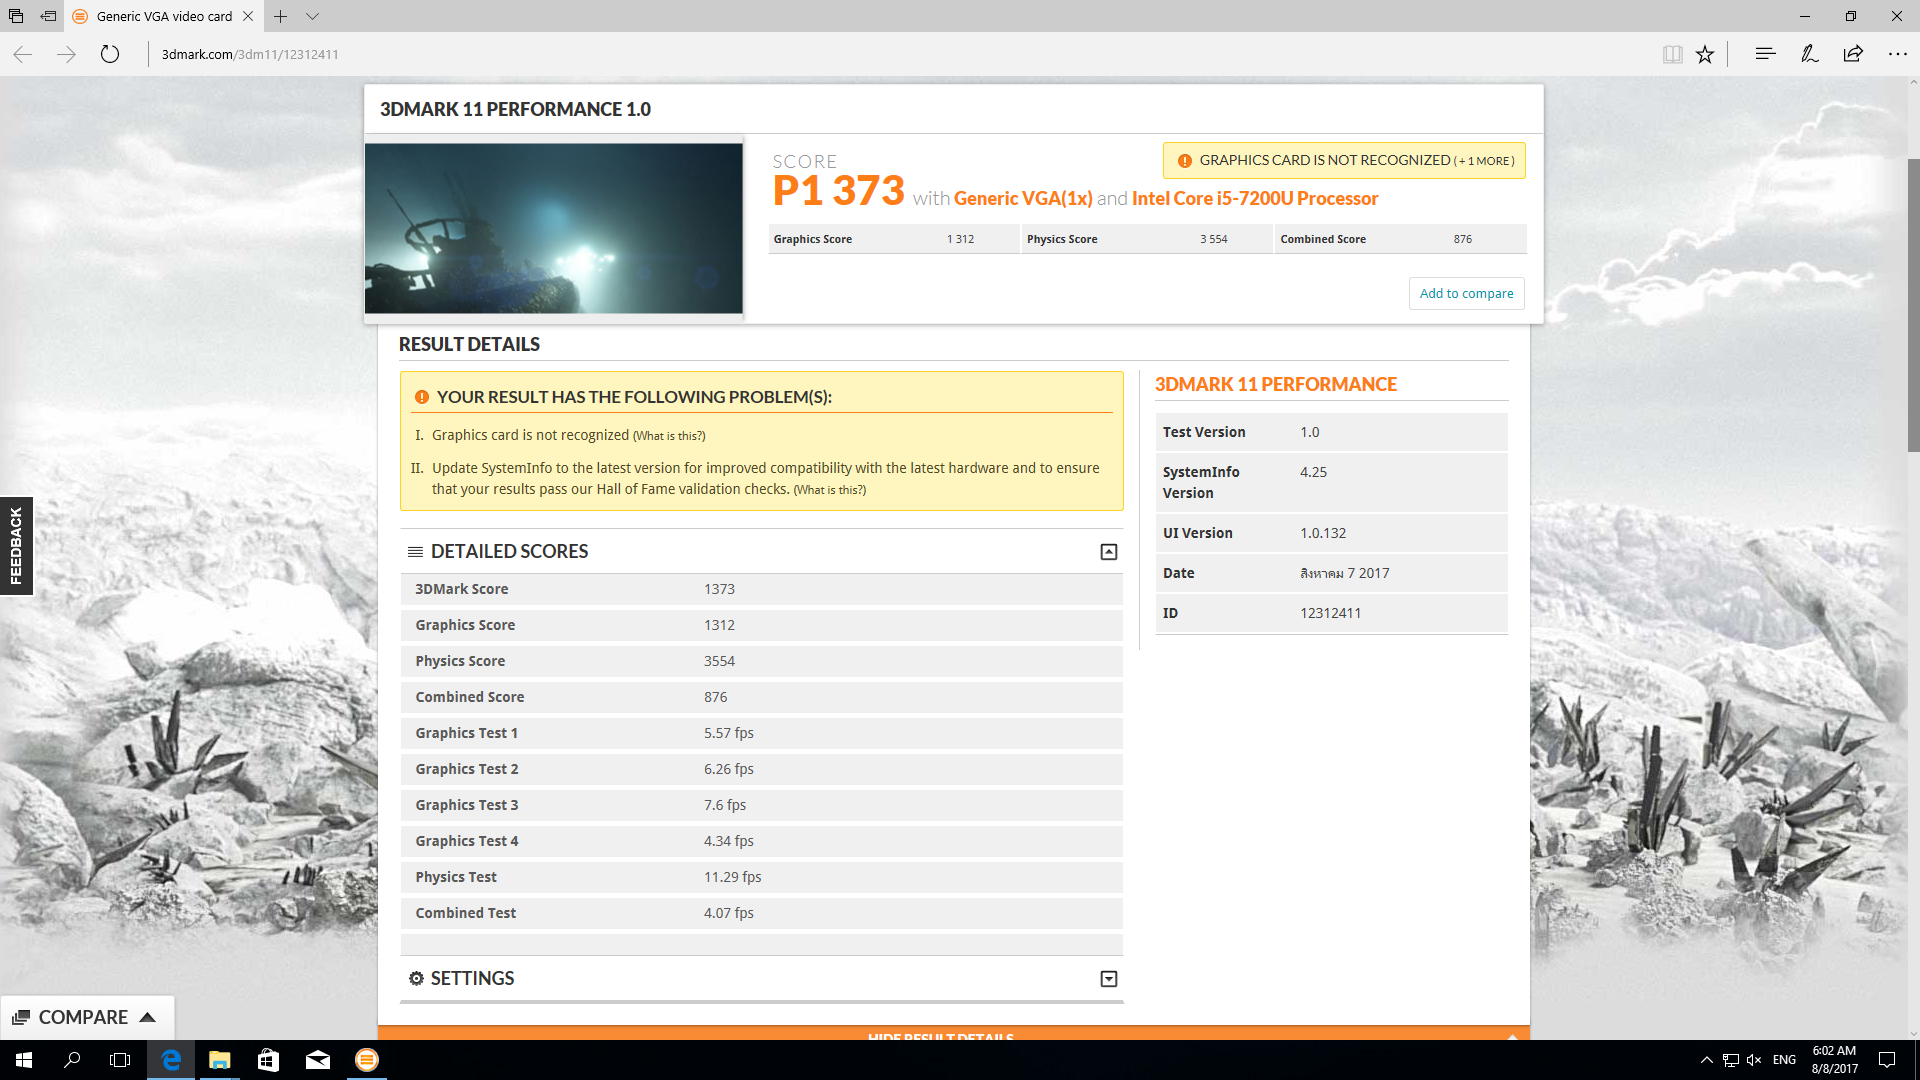This screenshot has height=1080, width=1920.
Task: Toggle Reading view in the toolbar
Action: coord(1672,54)
